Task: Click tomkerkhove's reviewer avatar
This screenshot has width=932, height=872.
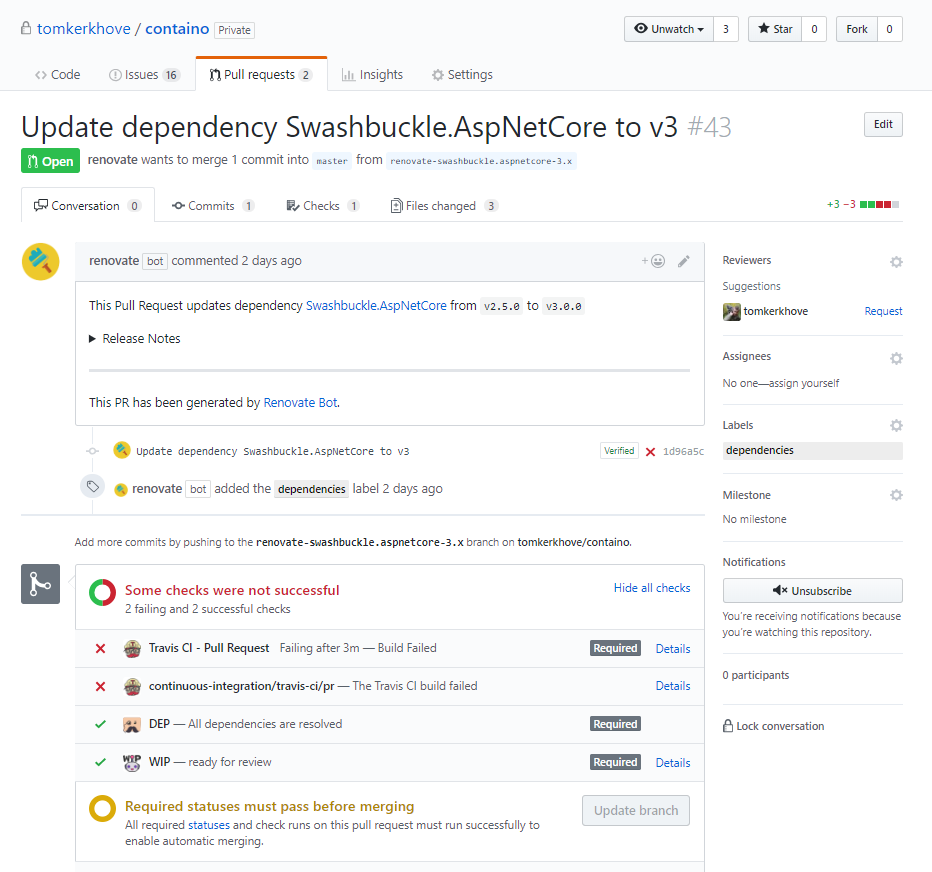Action: pos(732,311)
